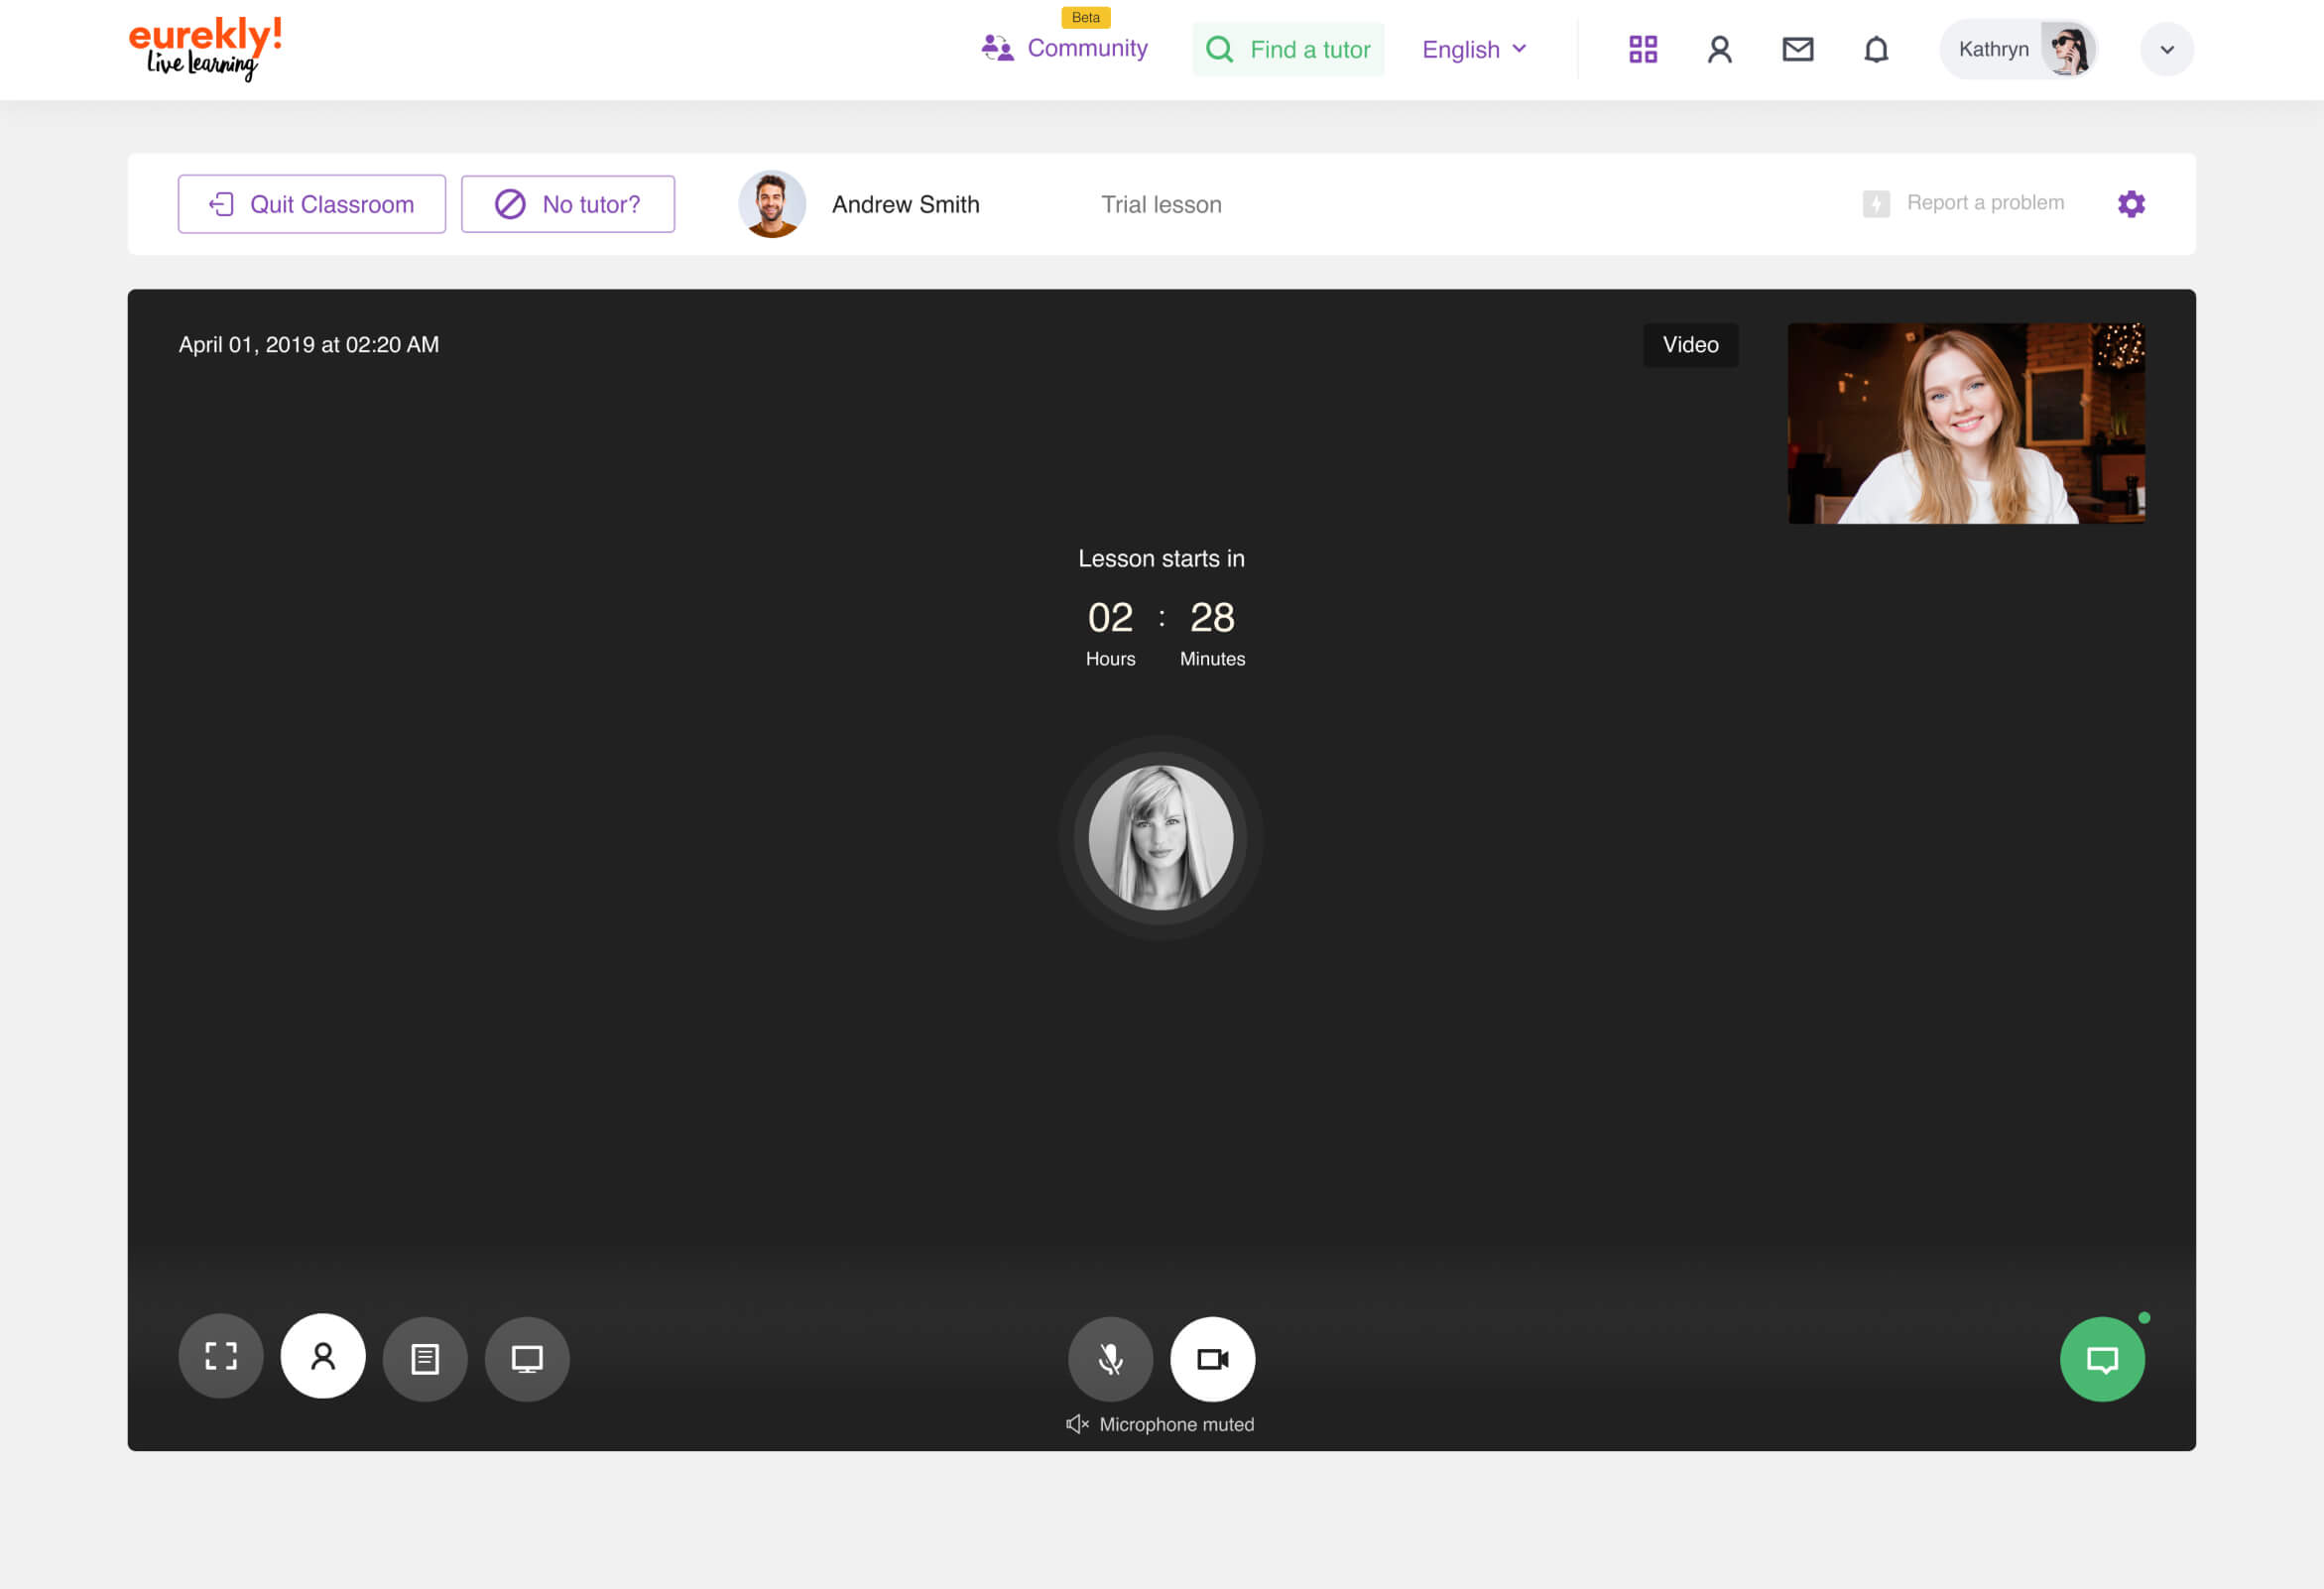Select the Video tab label
2324x1589 pixels.
click(1690, 345)
